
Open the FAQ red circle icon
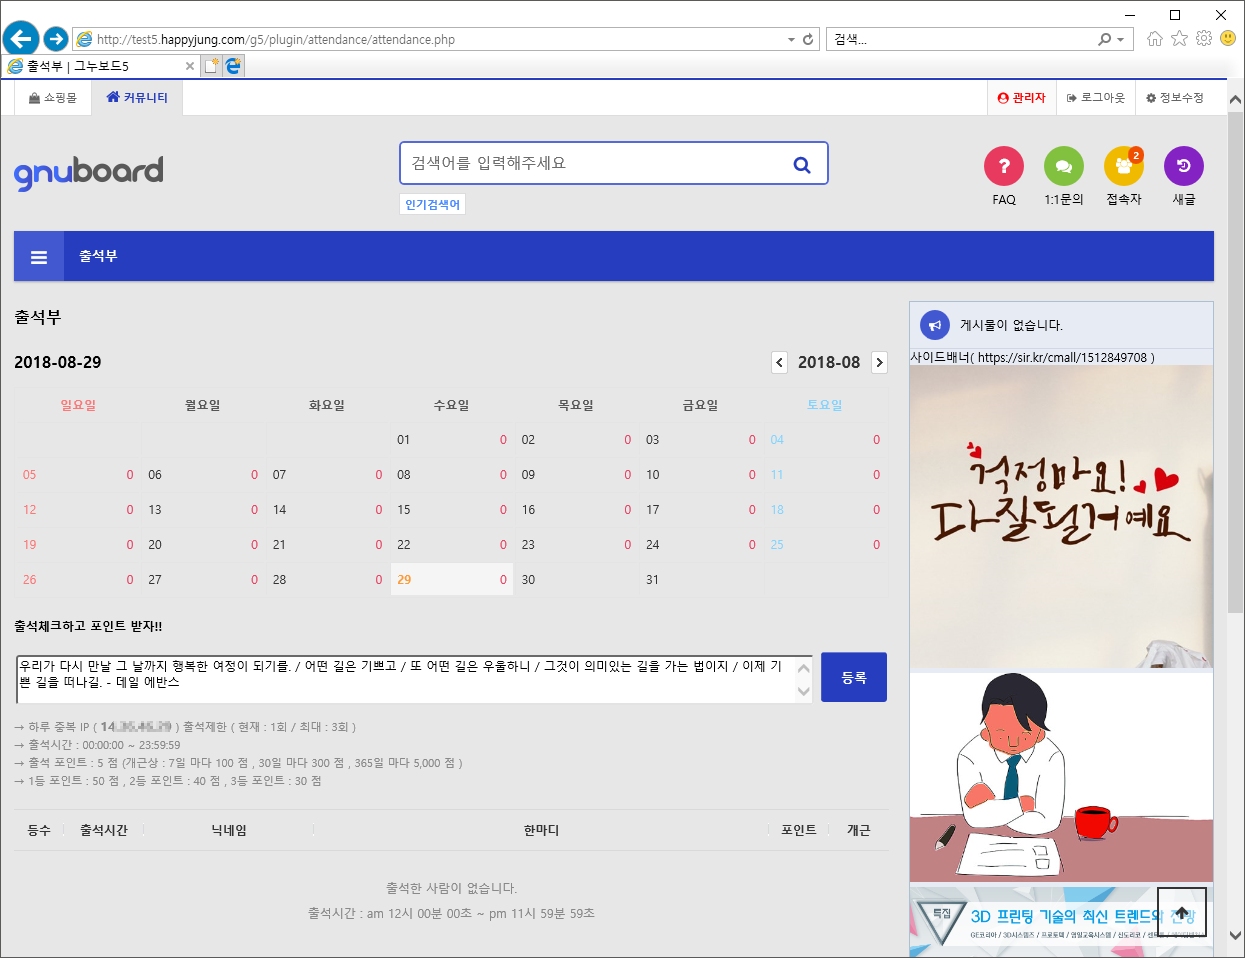click(x=1003, y=166)
